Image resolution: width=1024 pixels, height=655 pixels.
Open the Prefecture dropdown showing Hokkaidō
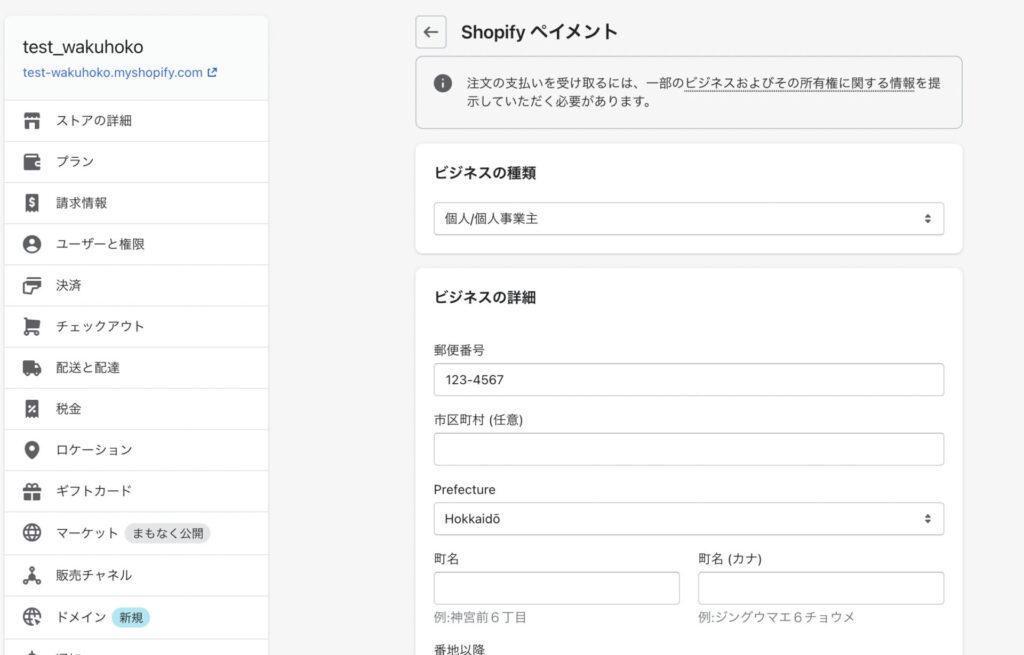(688, 519)
